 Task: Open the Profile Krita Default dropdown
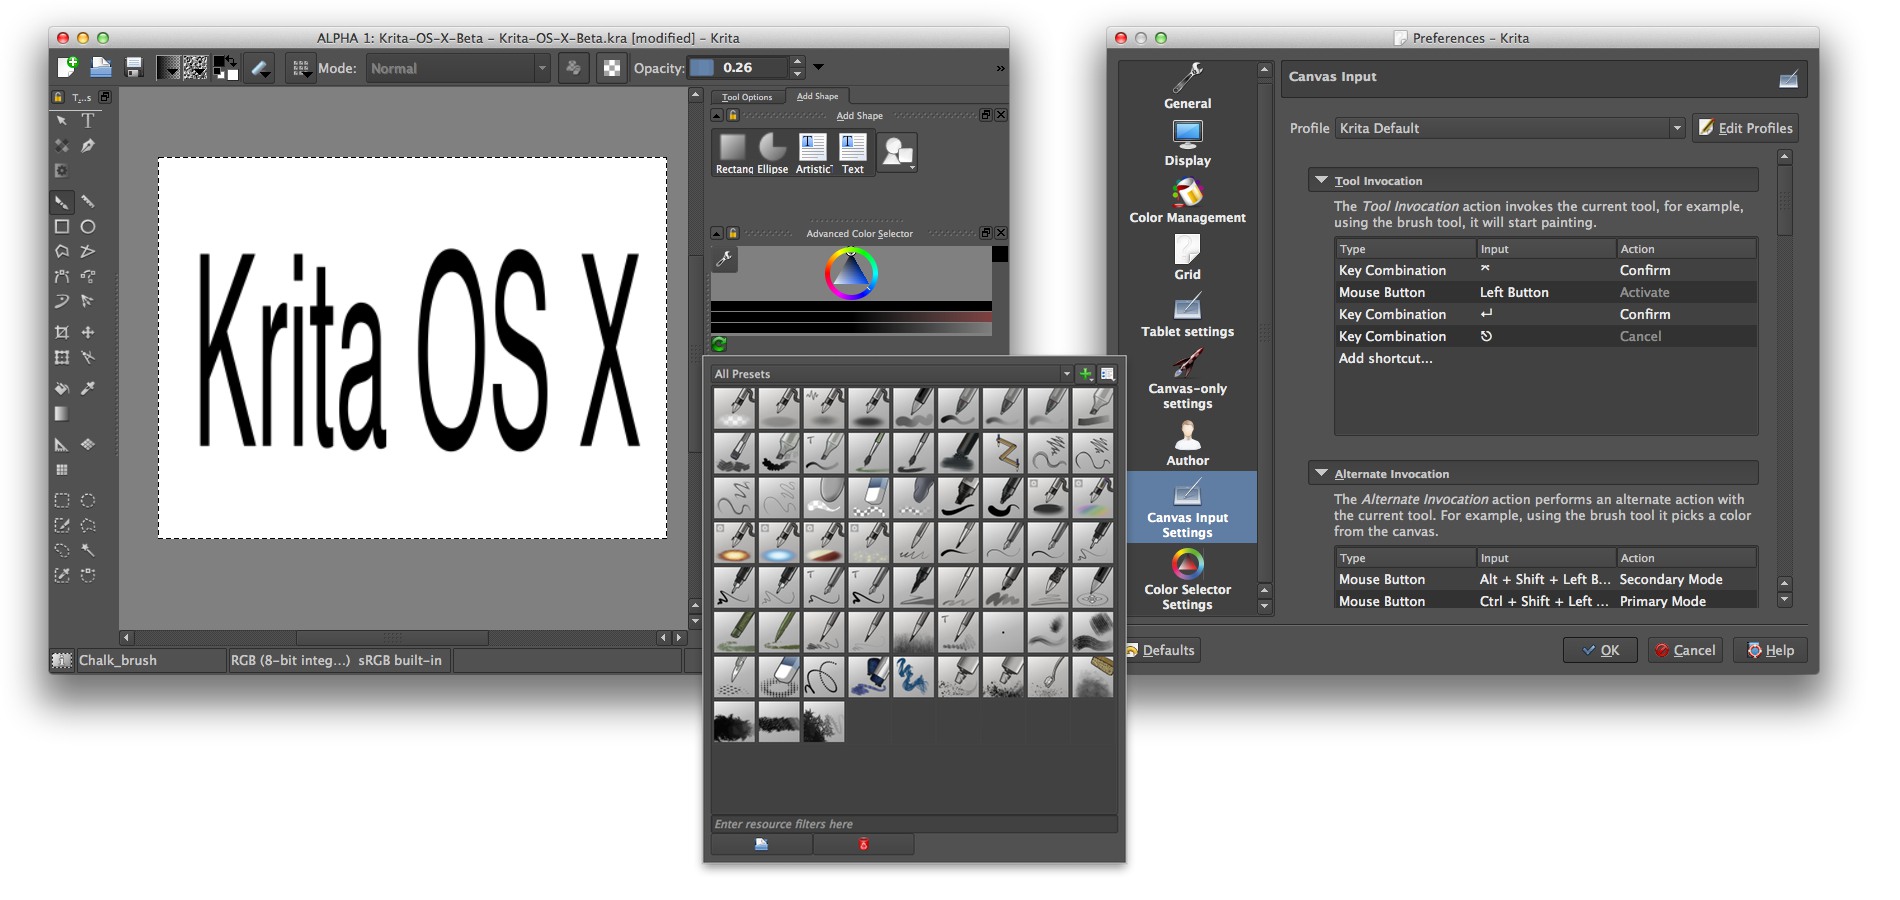[x=1510, y=128]
